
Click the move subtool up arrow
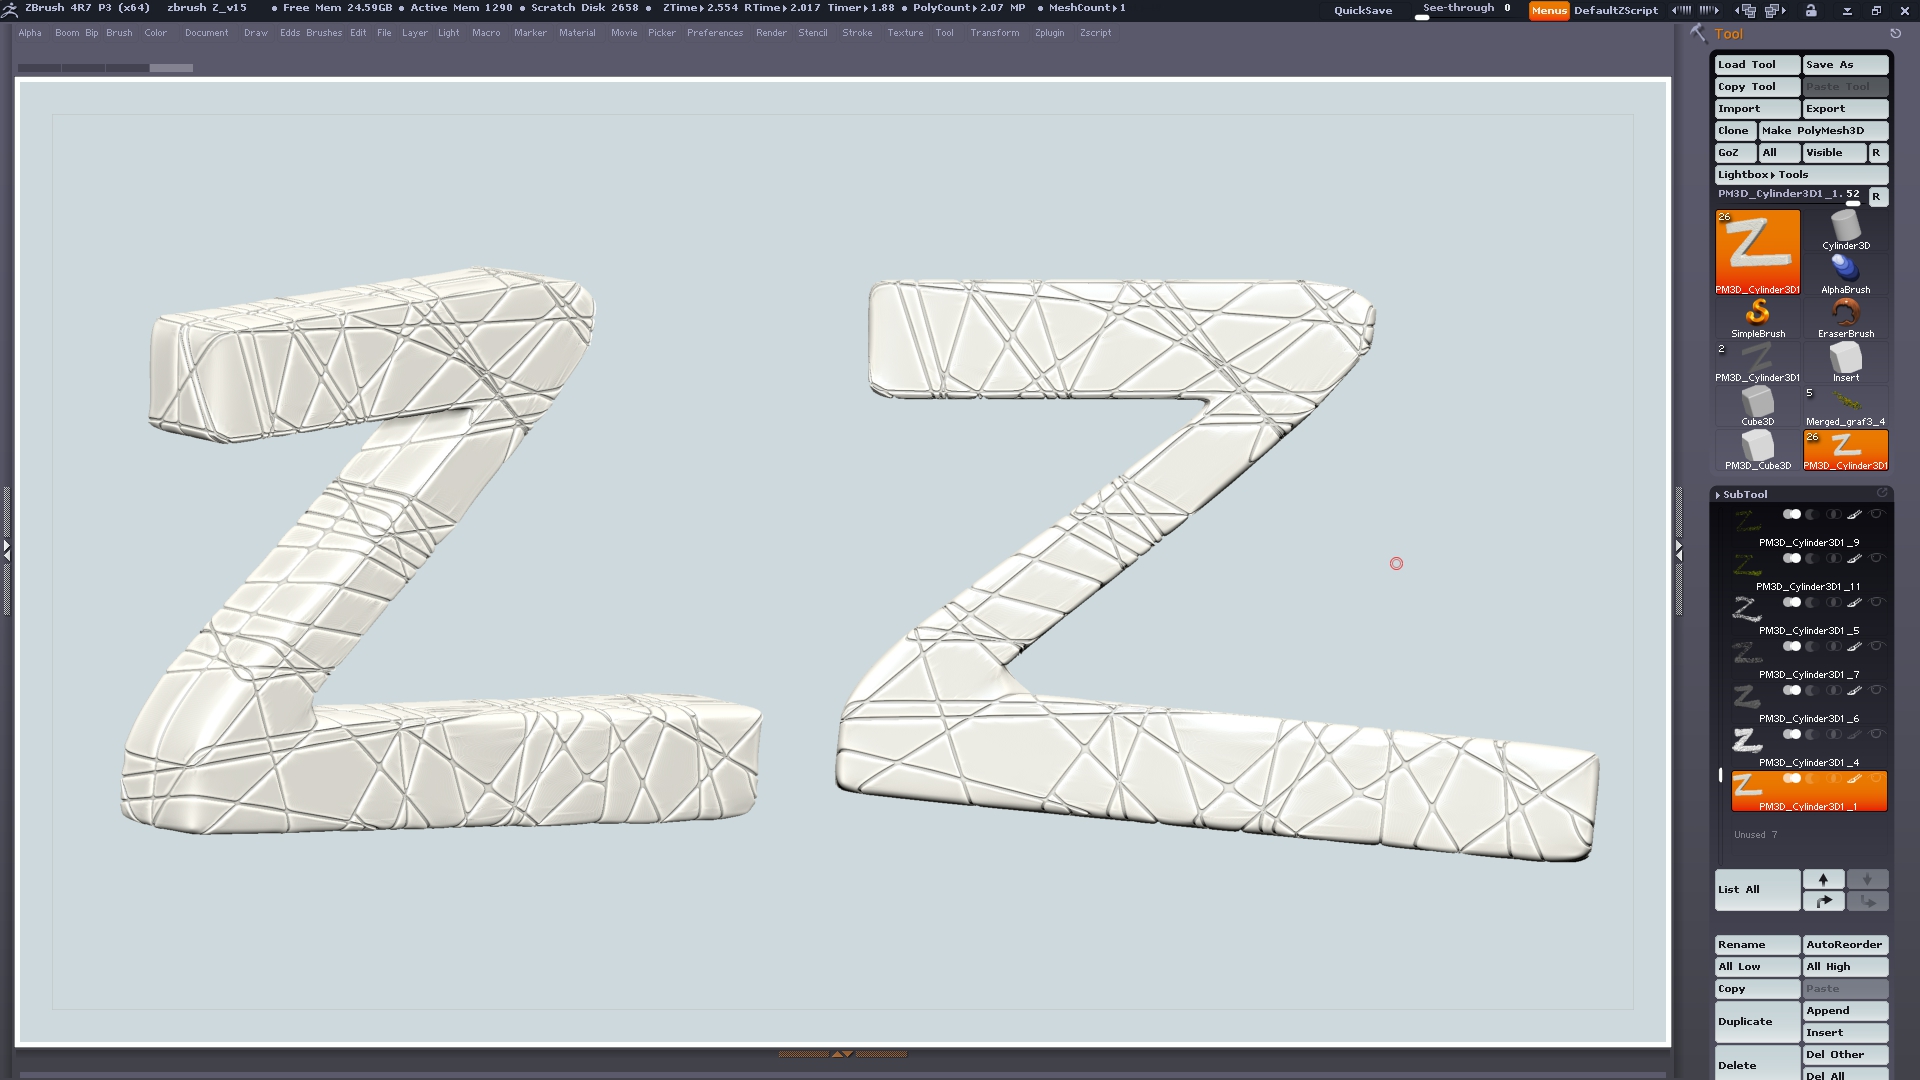1823,879
